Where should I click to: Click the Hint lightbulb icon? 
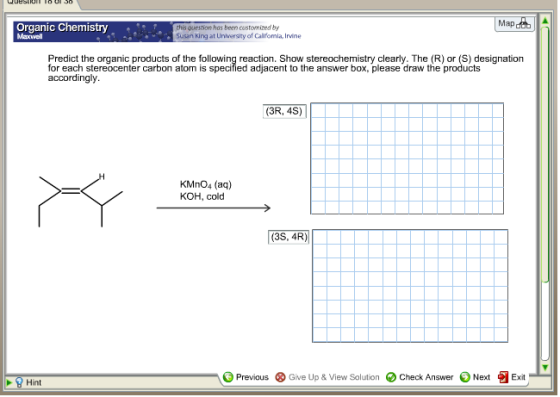coord(19,383)
